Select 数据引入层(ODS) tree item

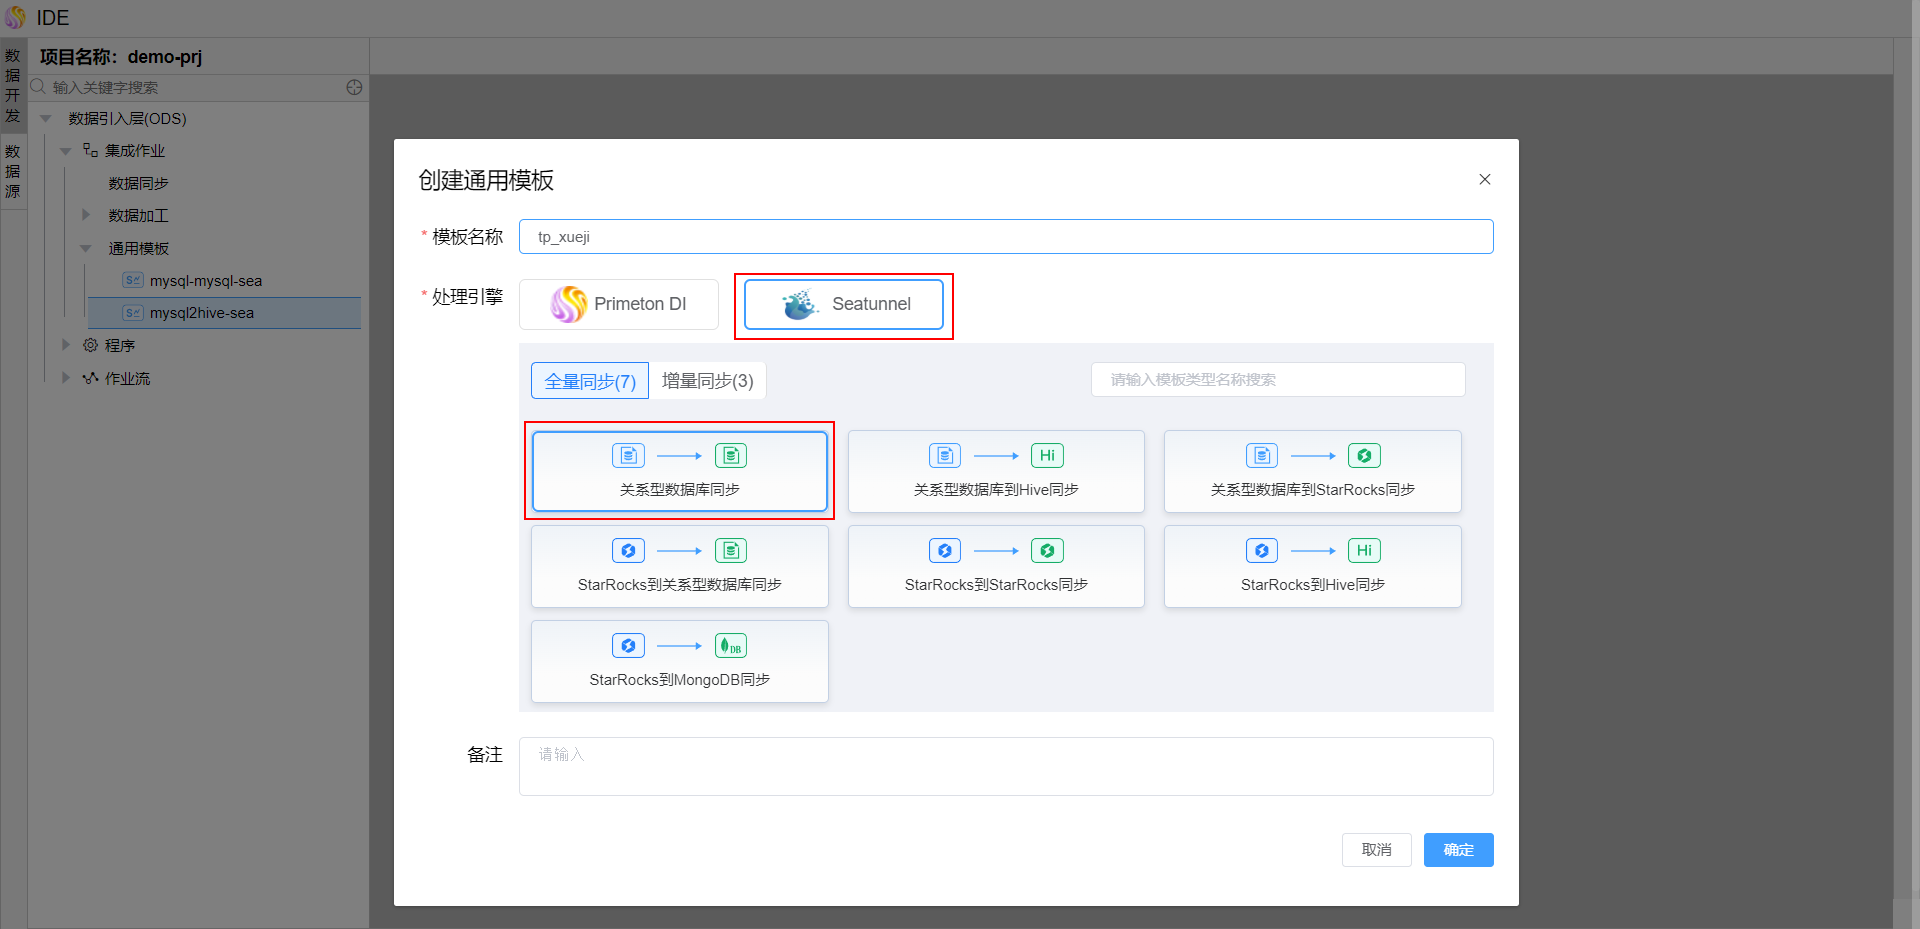point(128,118)
